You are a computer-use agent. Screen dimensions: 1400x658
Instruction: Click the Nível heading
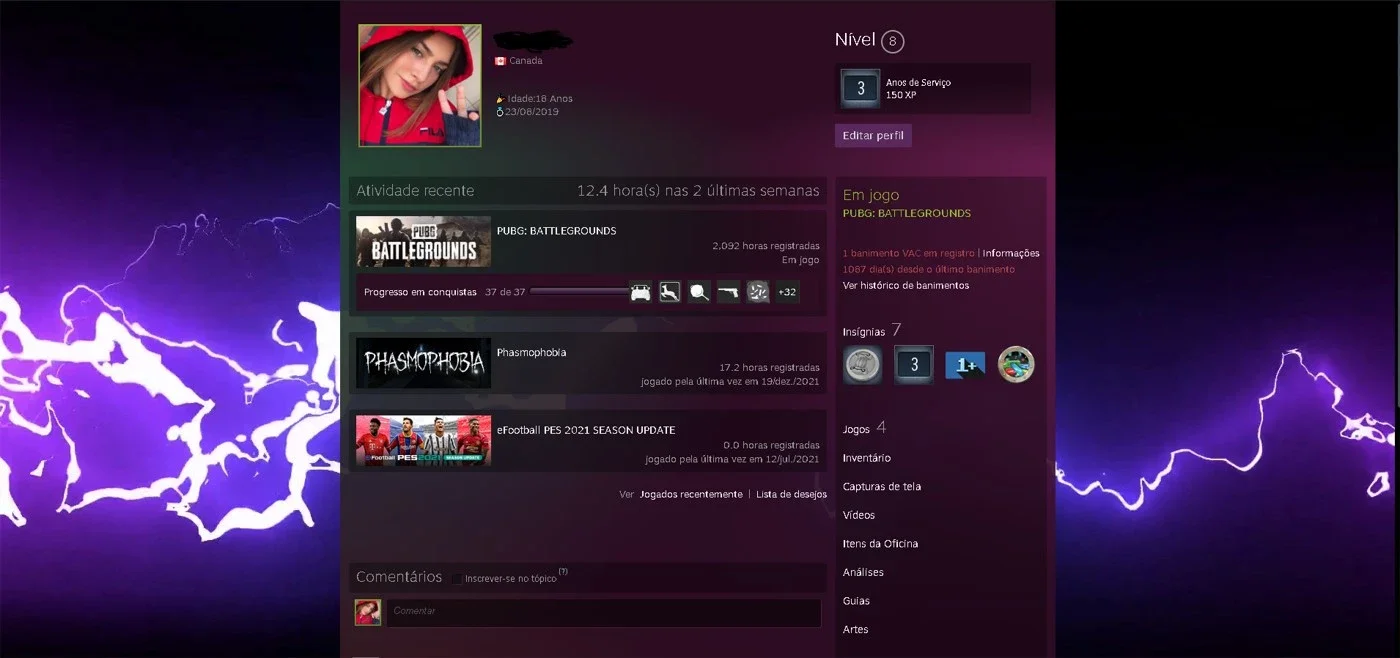tap(855, 40)
